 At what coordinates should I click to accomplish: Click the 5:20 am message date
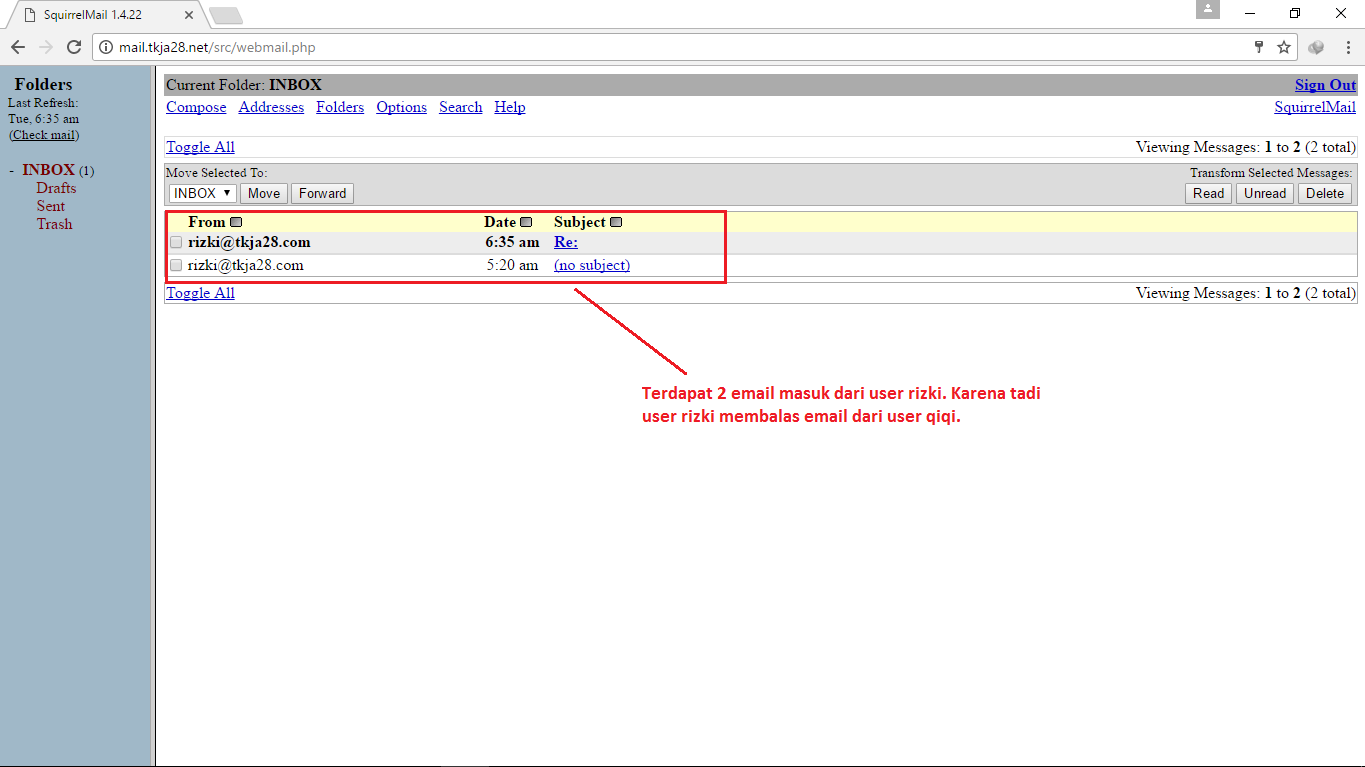pos(512,265)
